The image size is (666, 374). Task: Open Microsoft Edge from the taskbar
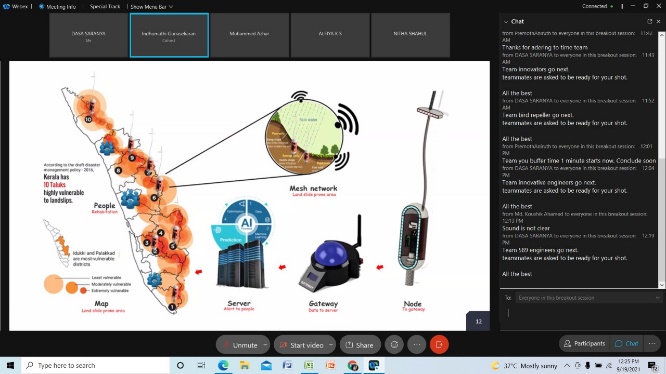coord(223,365)
